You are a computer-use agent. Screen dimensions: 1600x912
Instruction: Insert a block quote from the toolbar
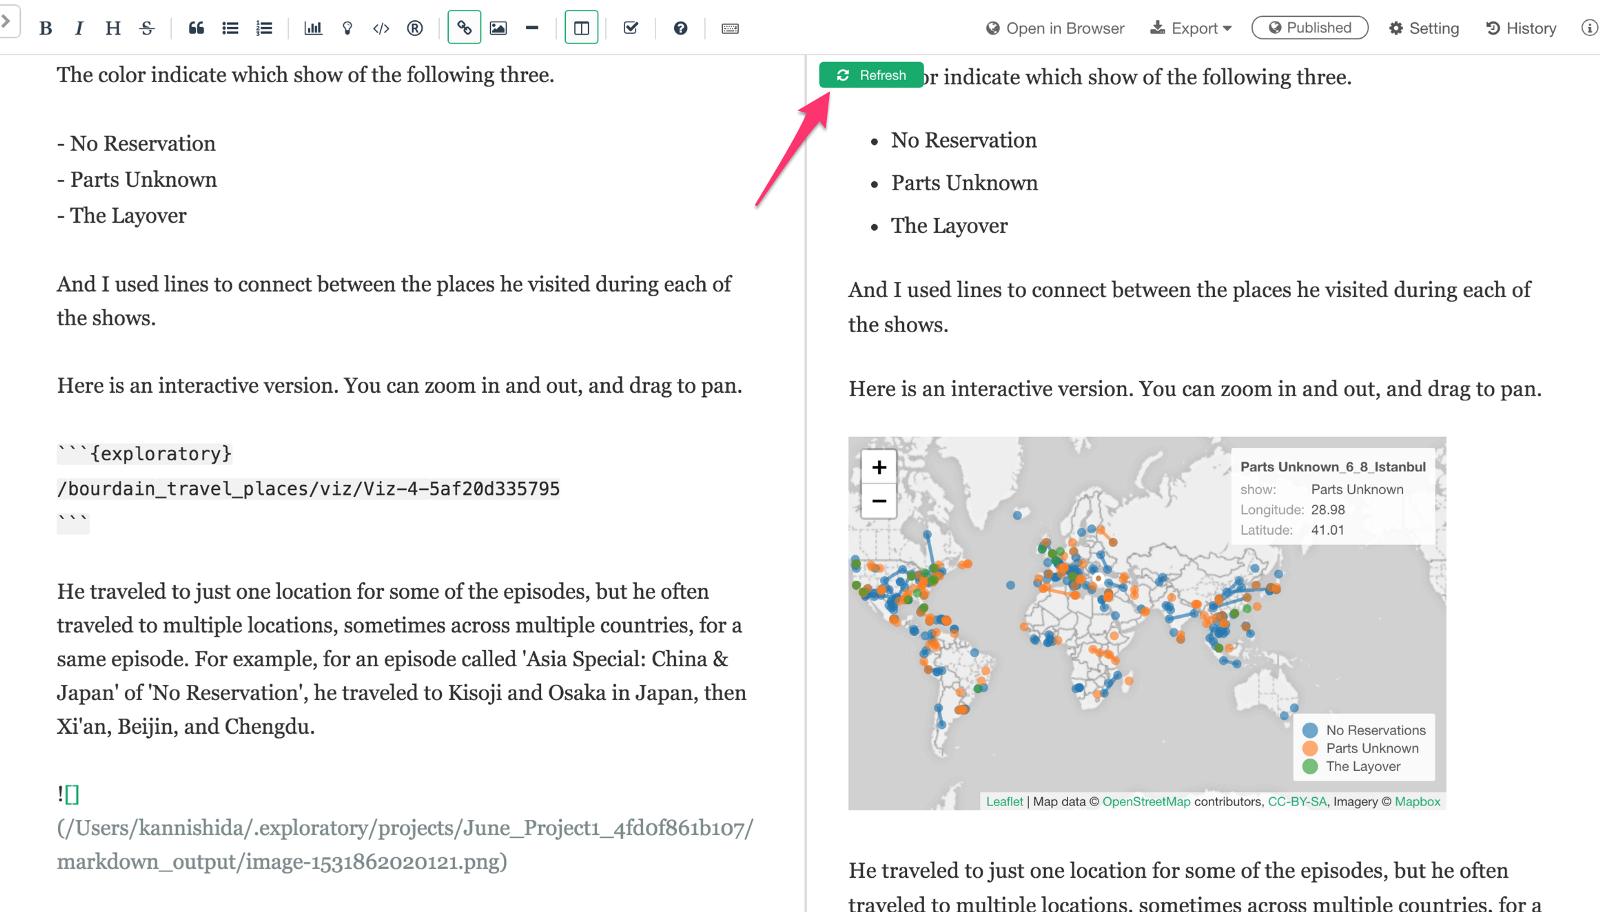[196, 28]
